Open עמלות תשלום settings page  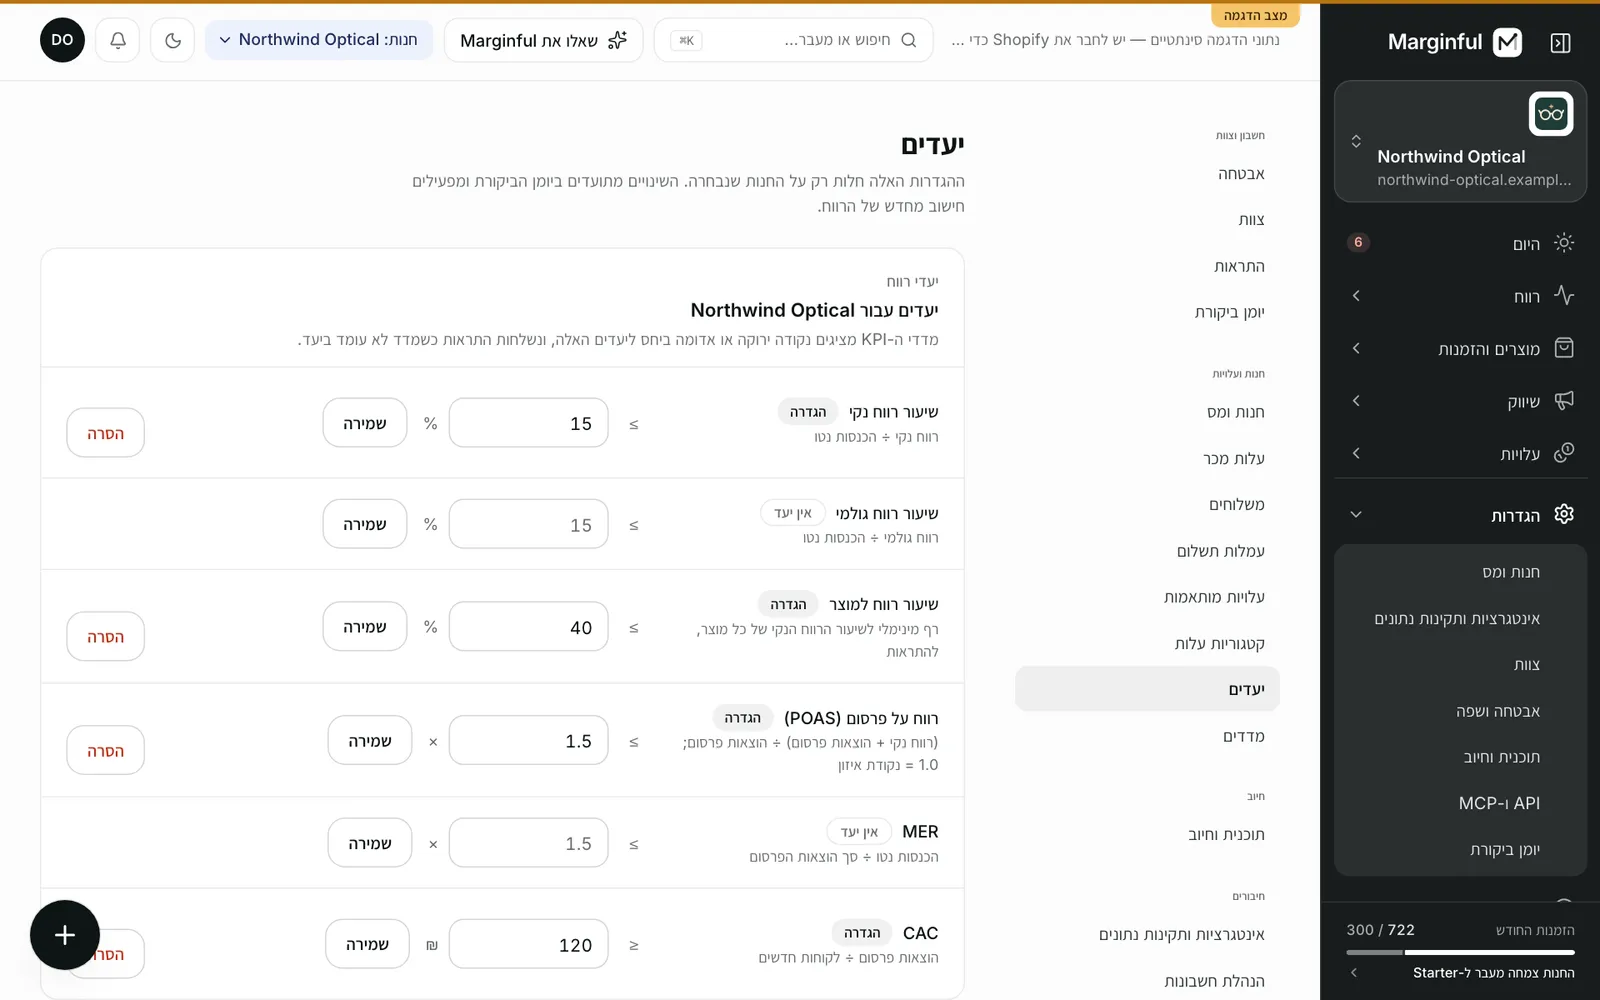1147,551
